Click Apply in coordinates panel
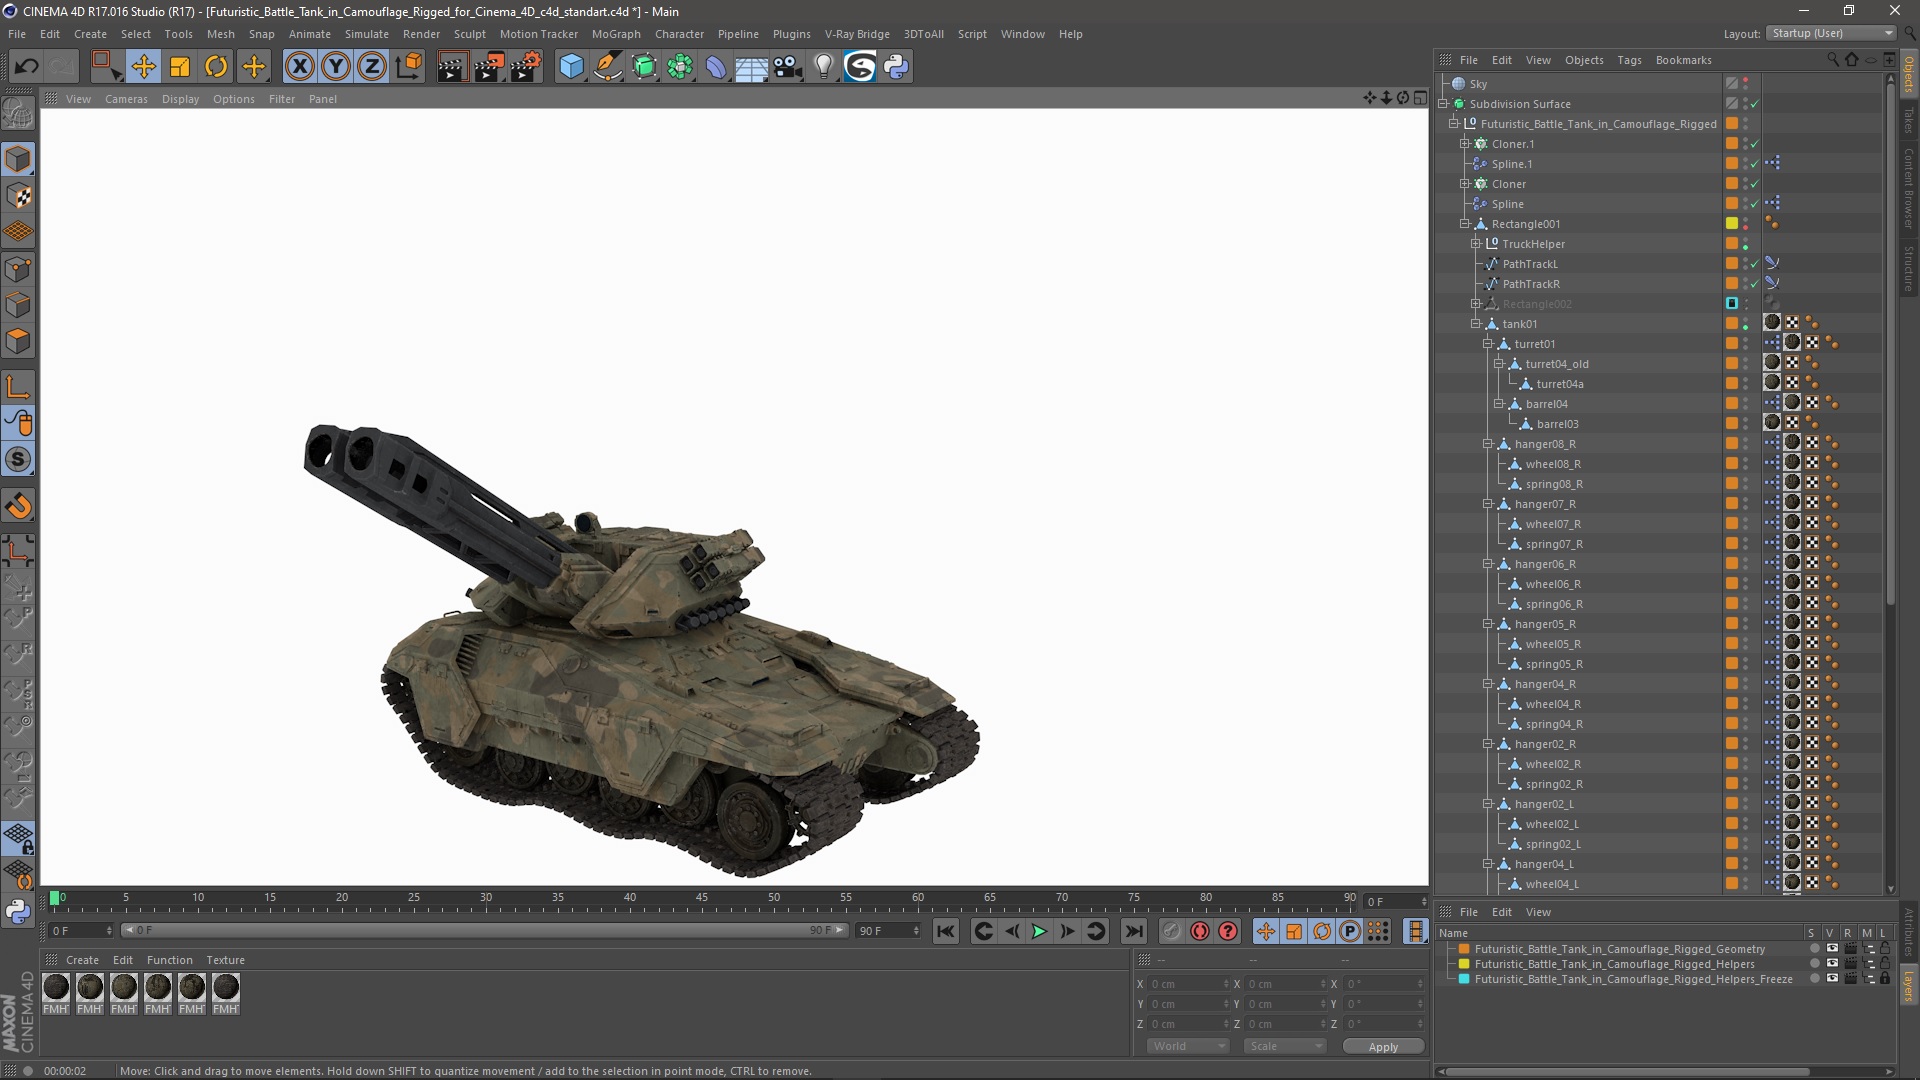Image resolution: width=1920 pixels, height=1080 pixels. pos(1383,1047)
